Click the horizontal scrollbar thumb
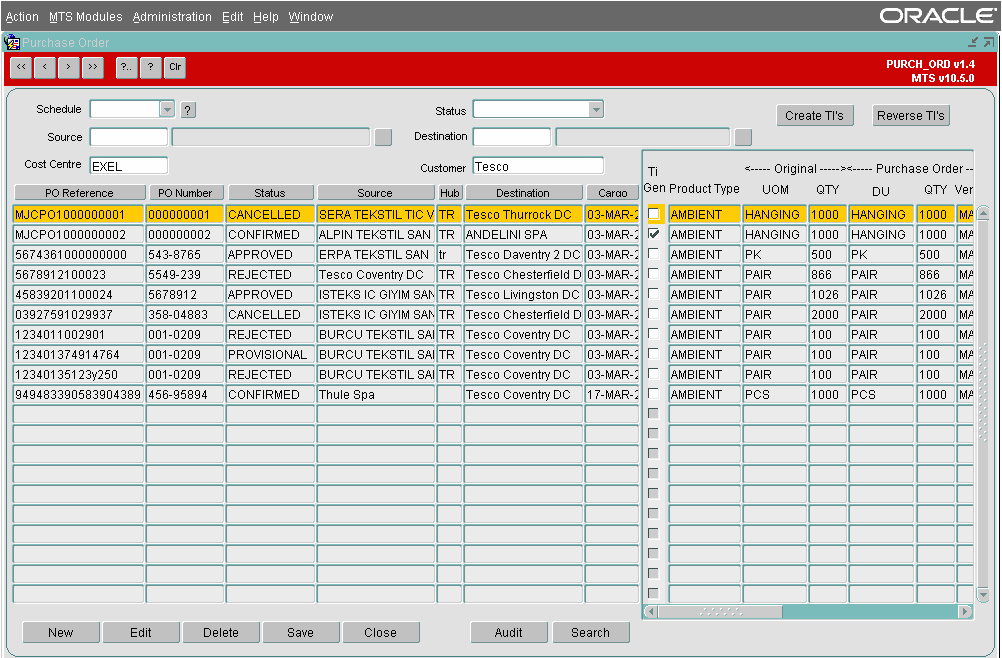The height and width of the screenshot is (658, 1002). point(721,611)
